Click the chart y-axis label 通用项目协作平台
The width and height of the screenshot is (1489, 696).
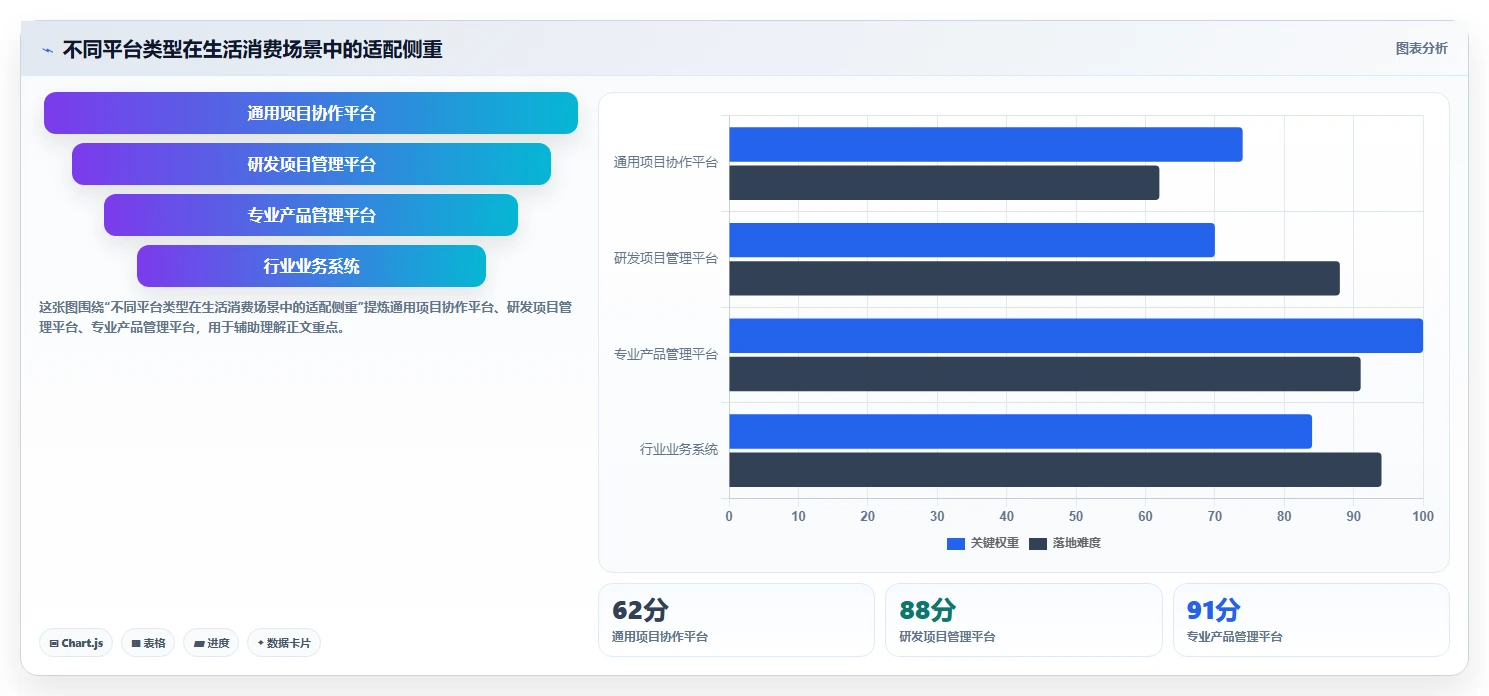coord(666,162)
